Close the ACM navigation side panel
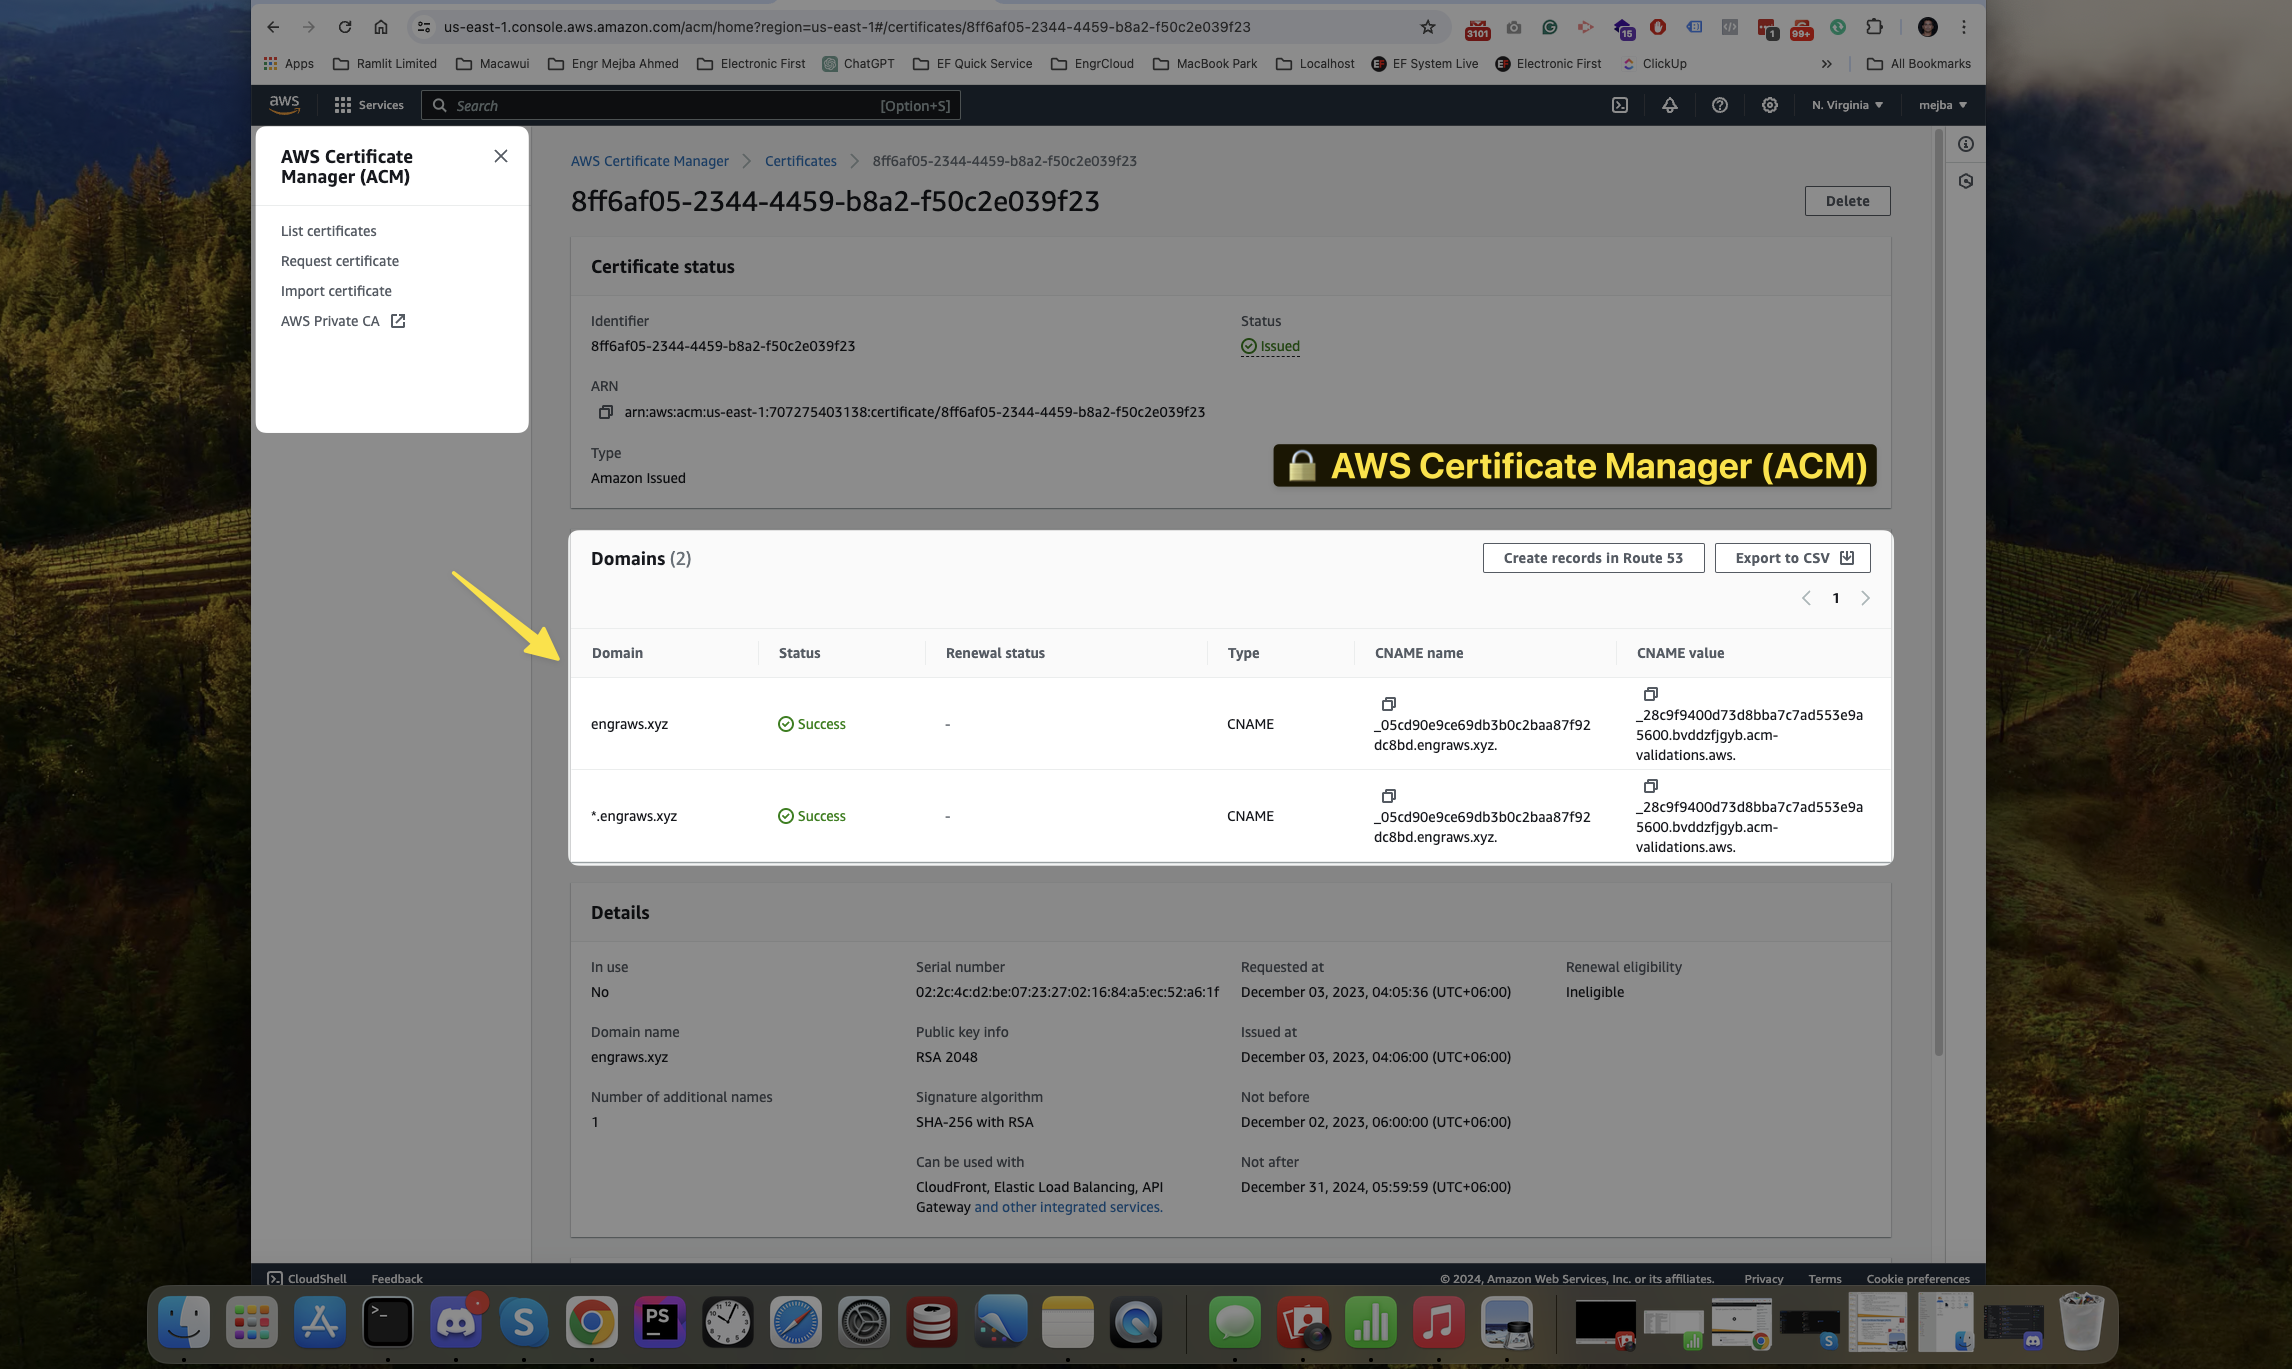The width and height of the screenshot is (2292, 1369). 501,156
